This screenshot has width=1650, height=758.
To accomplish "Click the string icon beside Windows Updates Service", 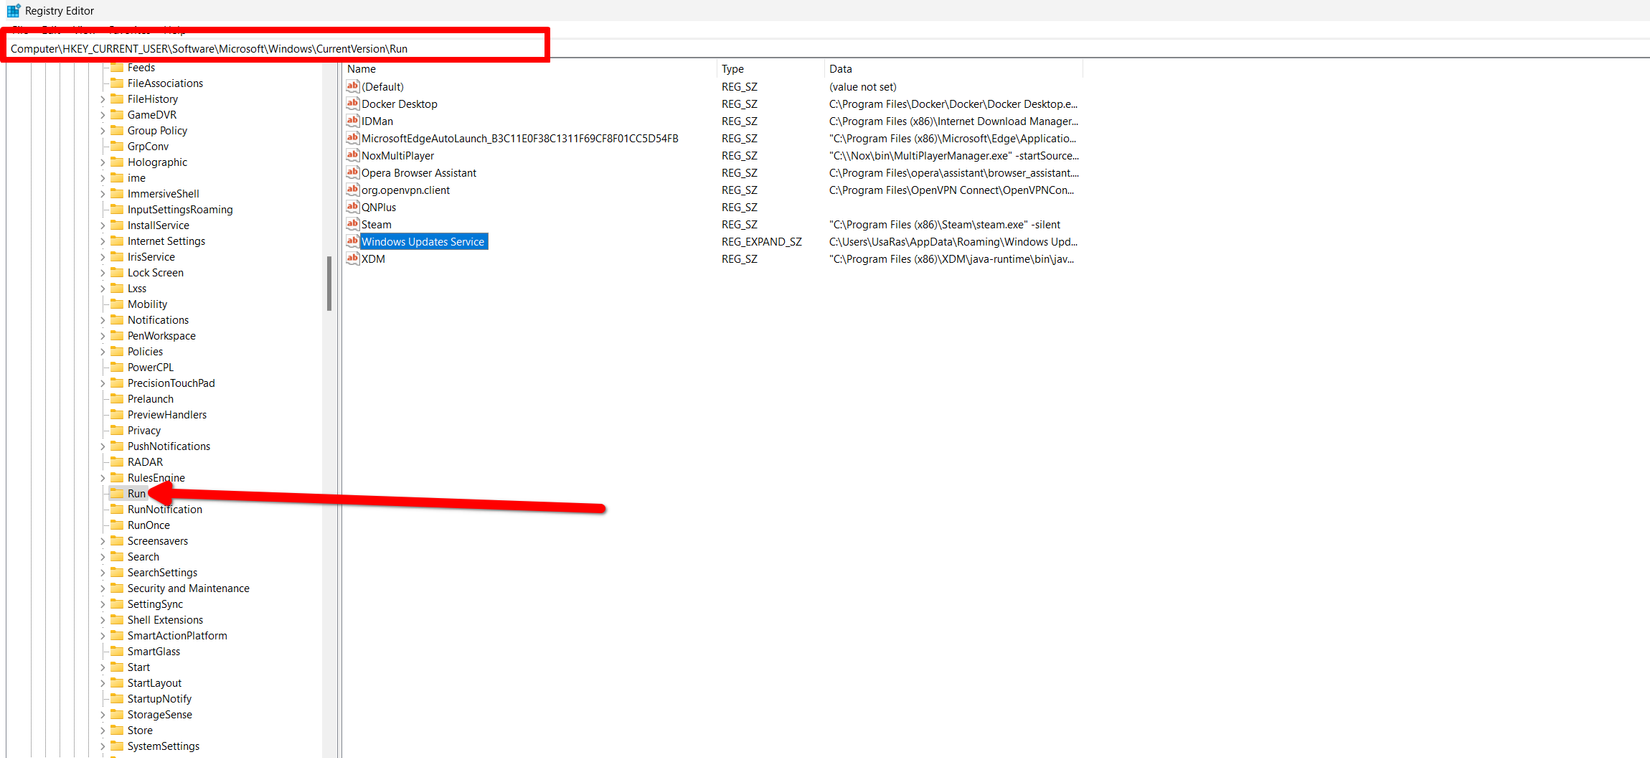I will pos(352,241).
